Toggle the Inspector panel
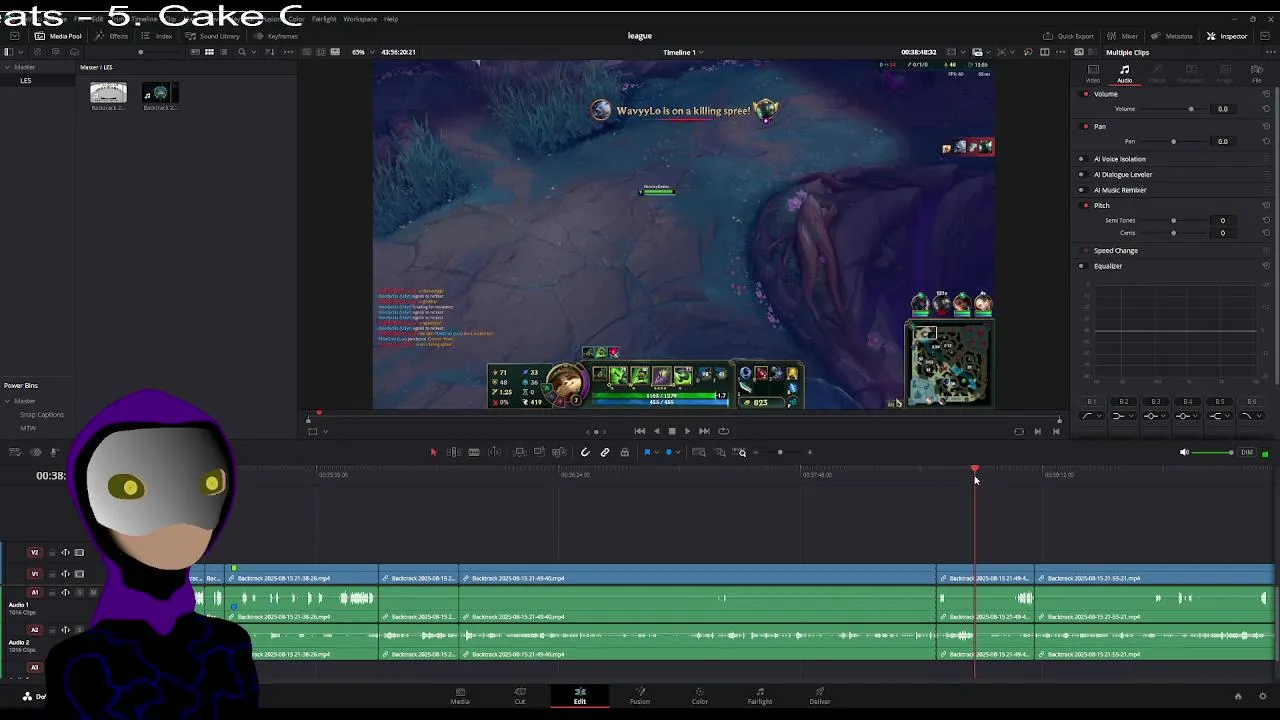Image resolution: width=1280 pixels, height=720 pixels. pos(1227,36)
